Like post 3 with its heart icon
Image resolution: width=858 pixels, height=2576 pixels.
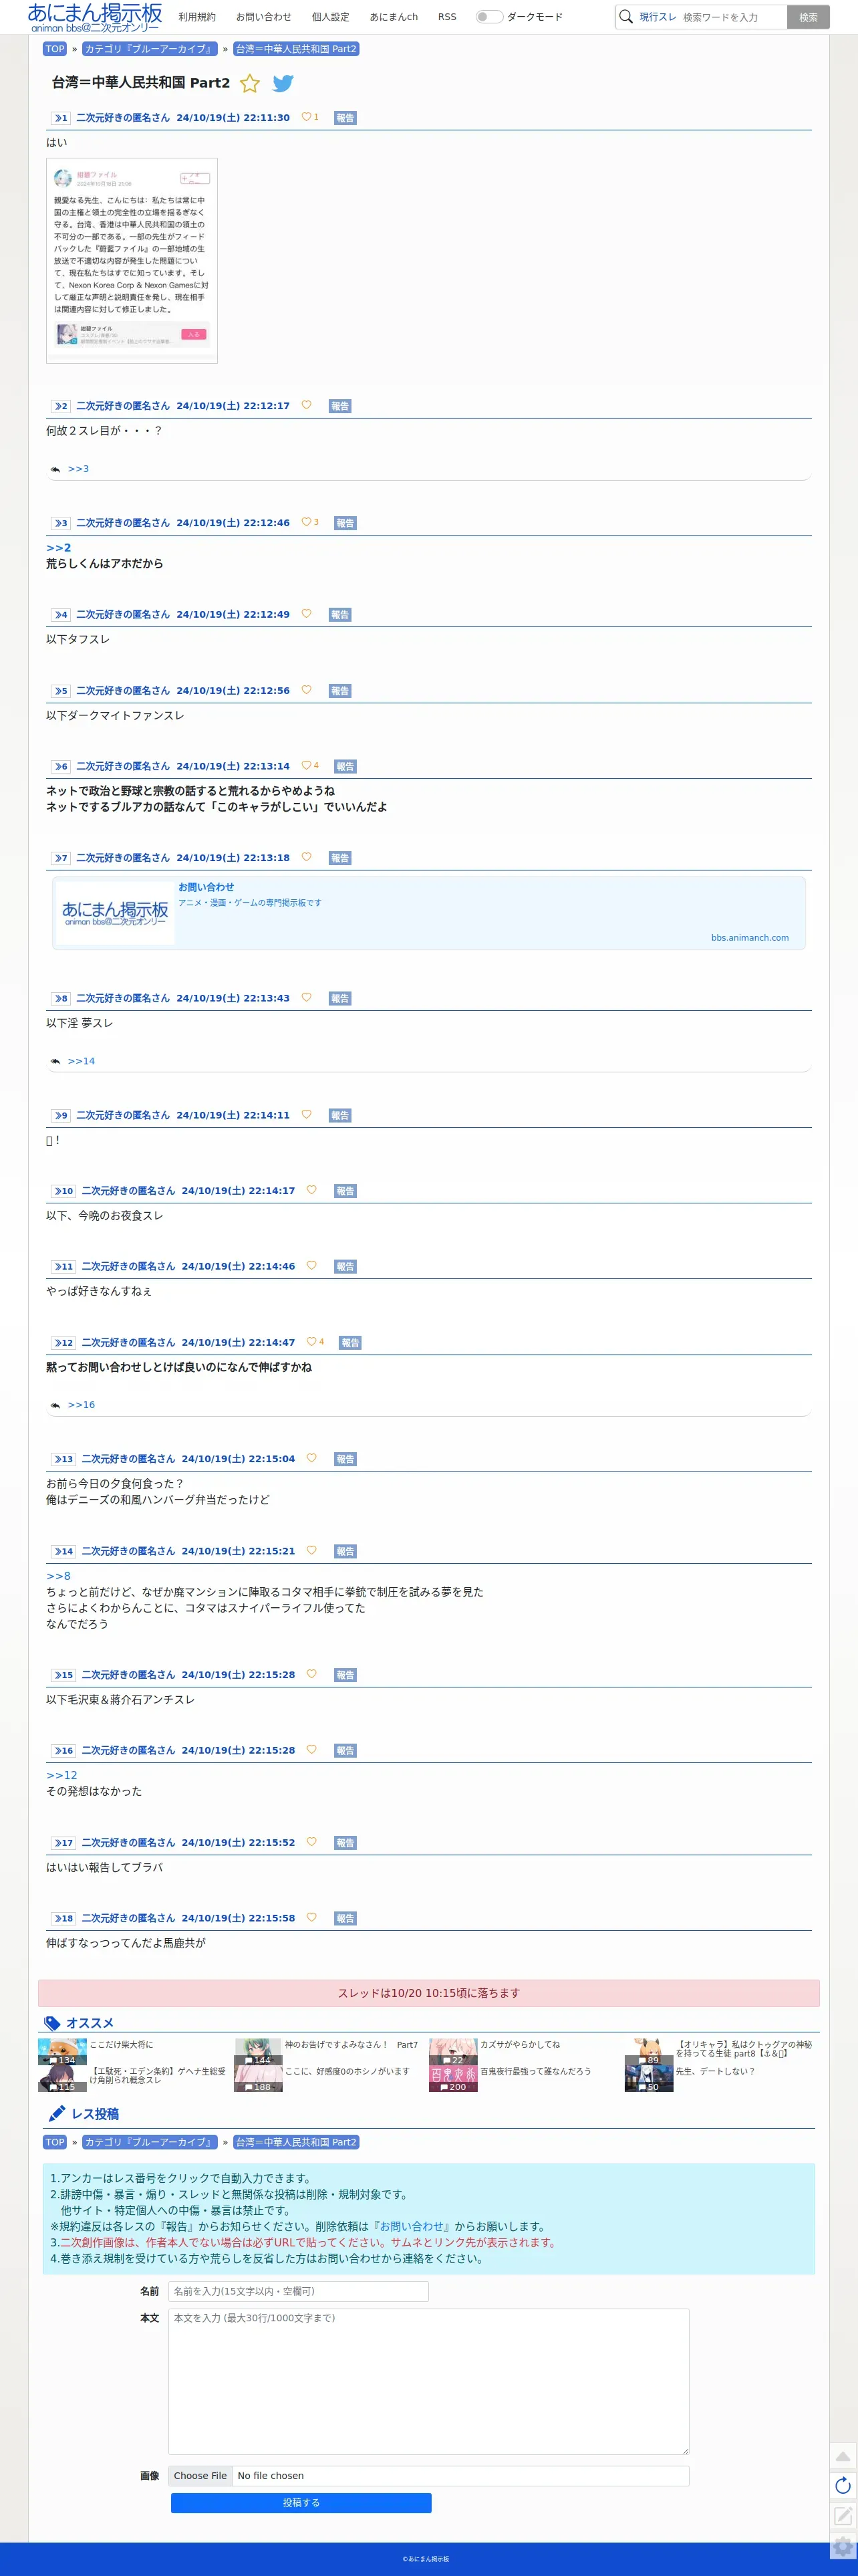[306, 522]
